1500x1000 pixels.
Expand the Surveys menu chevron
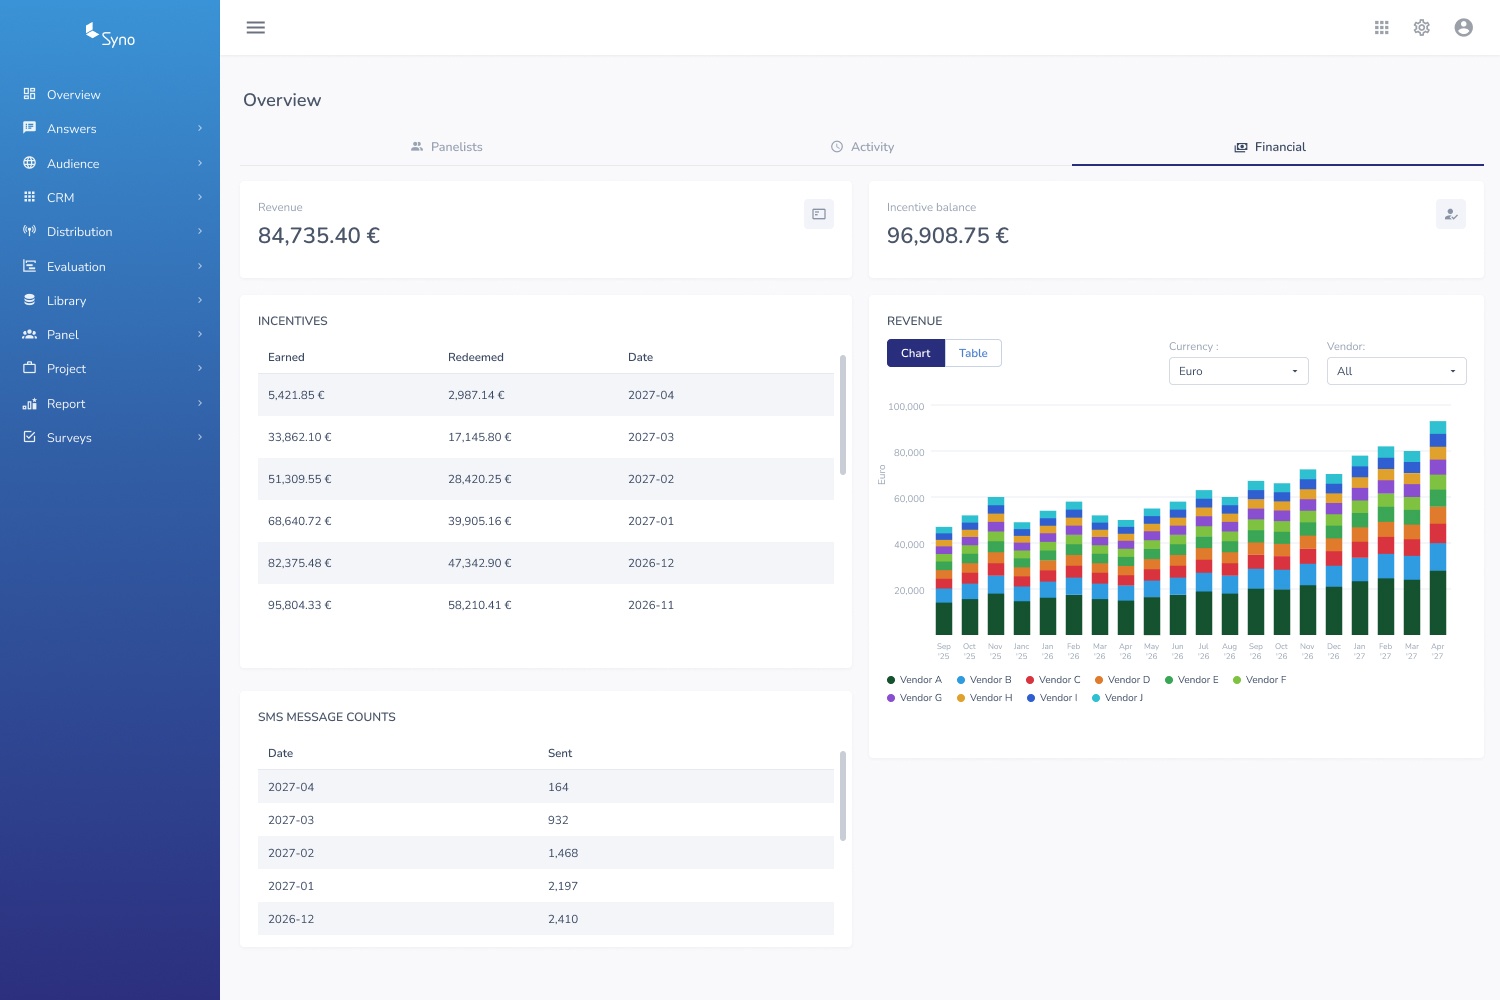point(200,437)
